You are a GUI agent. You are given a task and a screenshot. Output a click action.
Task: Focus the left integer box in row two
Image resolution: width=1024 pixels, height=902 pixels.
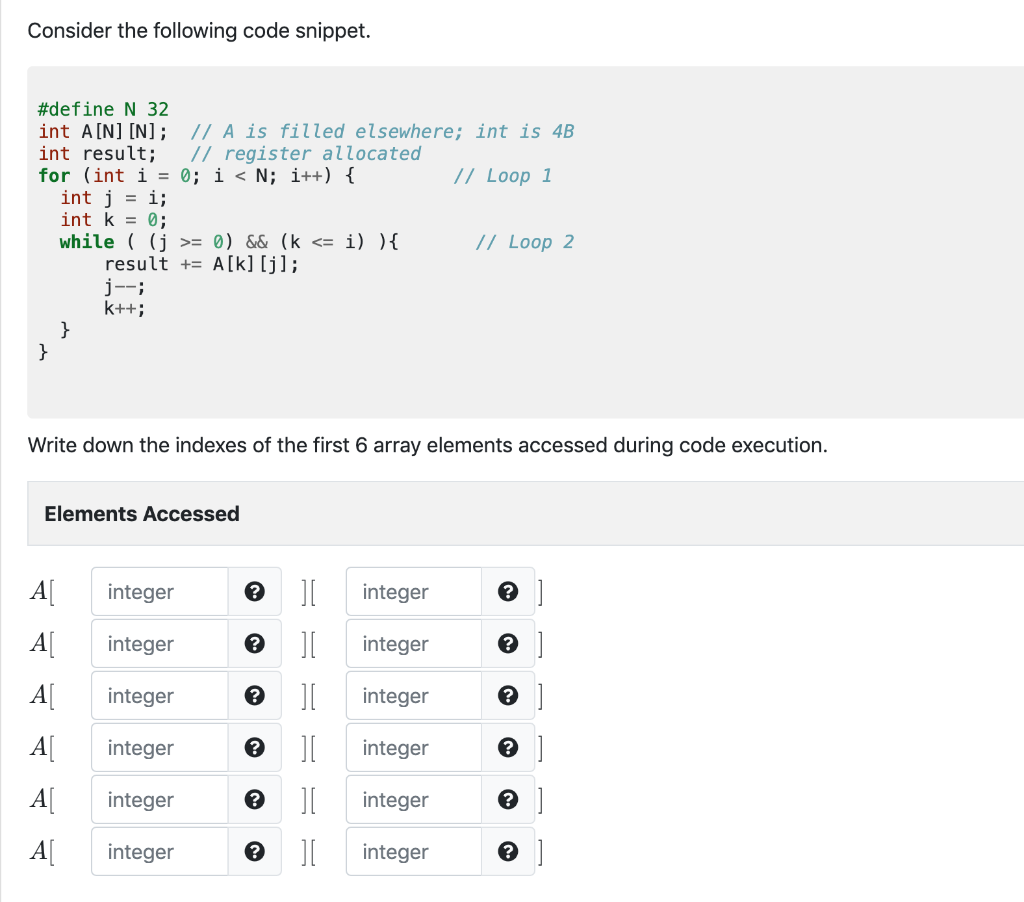158,643
